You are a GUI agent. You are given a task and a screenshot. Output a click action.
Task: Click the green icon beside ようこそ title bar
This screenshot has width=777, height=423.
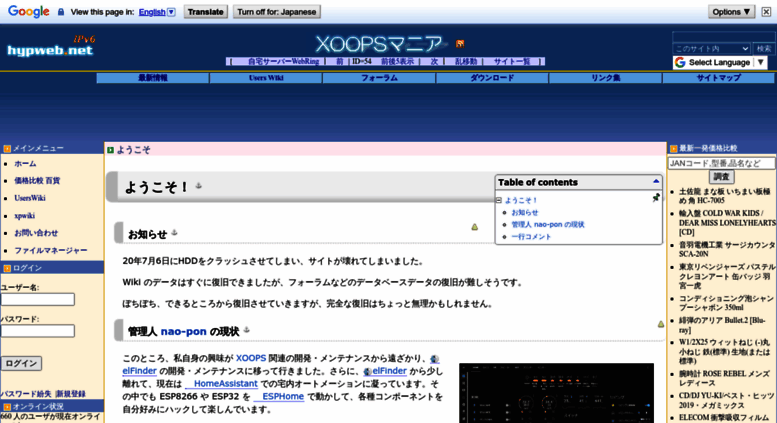(111, 150)
